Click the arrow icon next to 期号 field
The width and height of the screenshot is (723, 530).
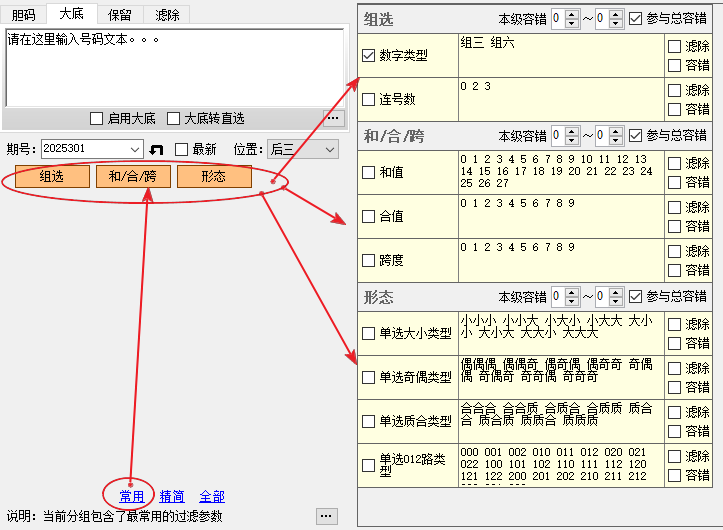156,149
